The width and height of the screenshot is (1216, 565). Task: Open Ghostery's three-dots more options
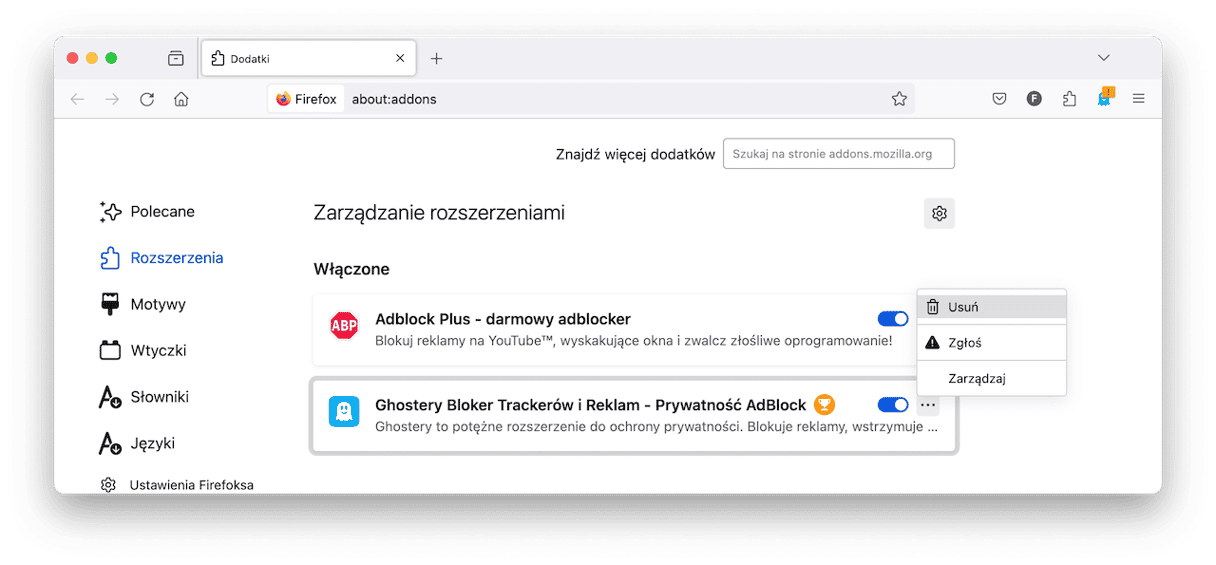pos(928,405)
